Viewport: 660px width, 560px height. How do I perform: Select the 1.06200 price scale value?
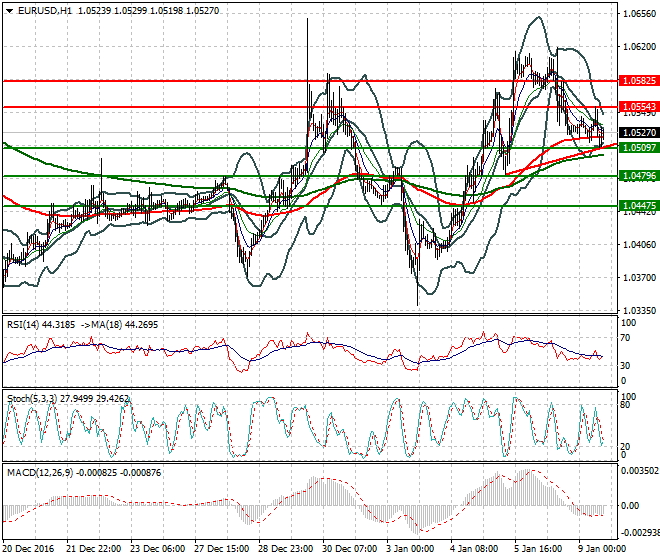click(x=639, y=47)
